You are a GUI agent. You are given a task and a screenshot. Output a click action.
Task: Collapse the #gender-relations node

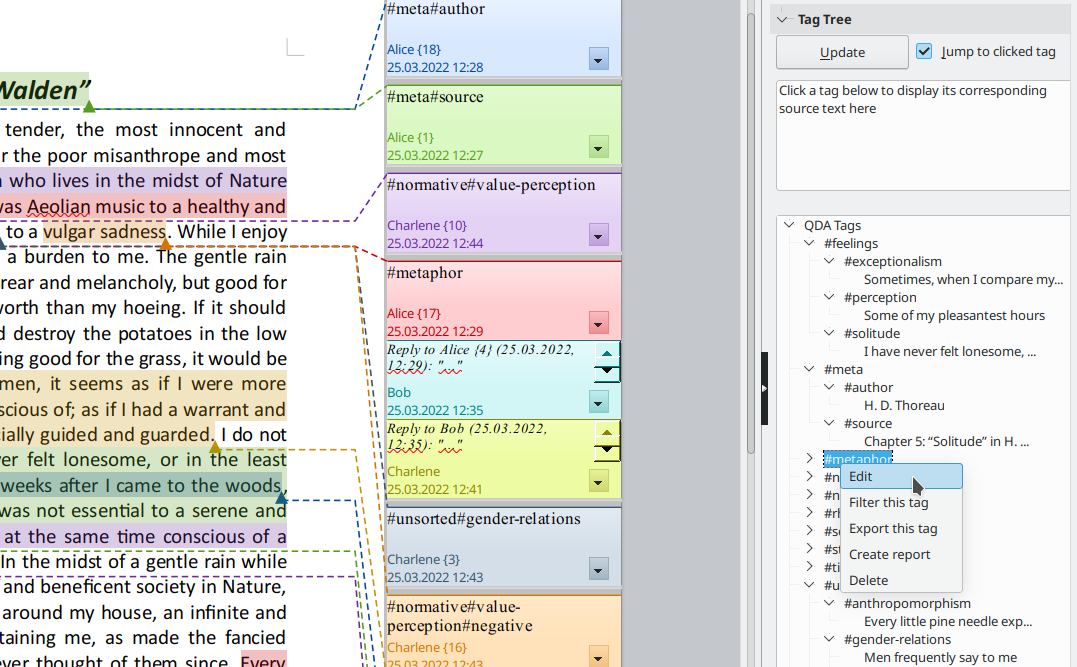[x=829, y=639]
